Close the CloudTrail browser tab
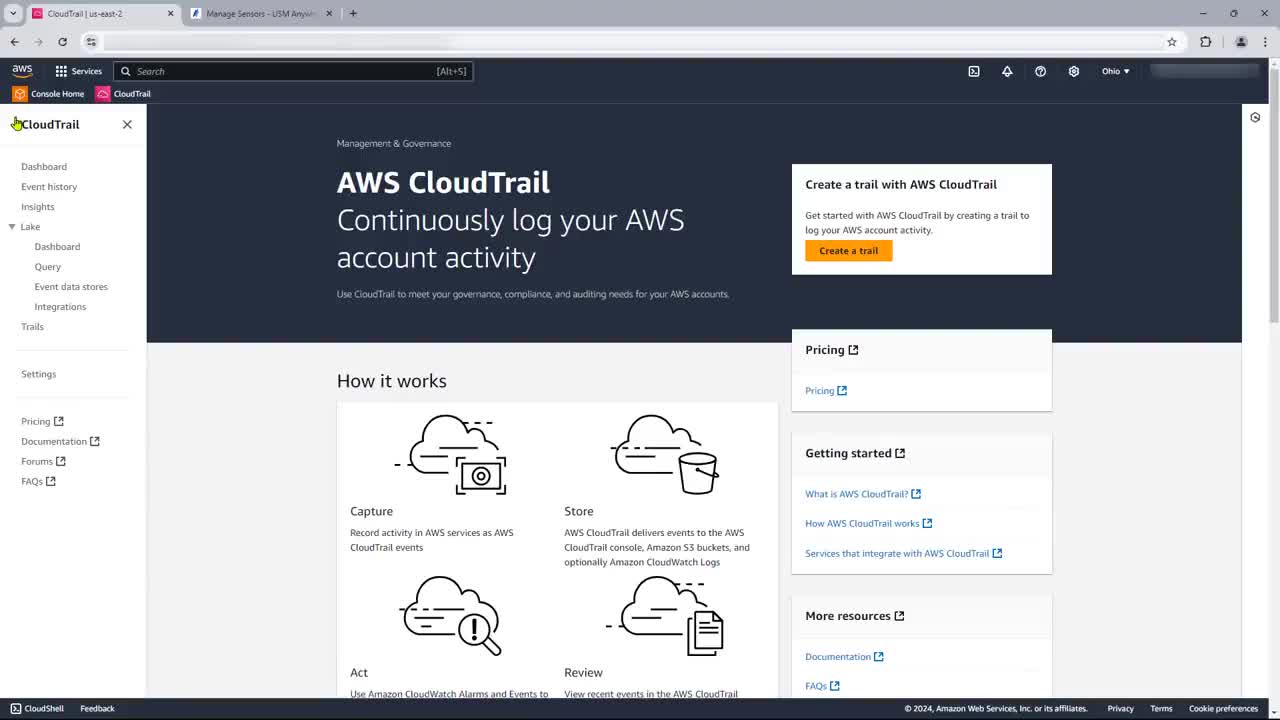Screen dimensions: 1280x720 [170, 14]
